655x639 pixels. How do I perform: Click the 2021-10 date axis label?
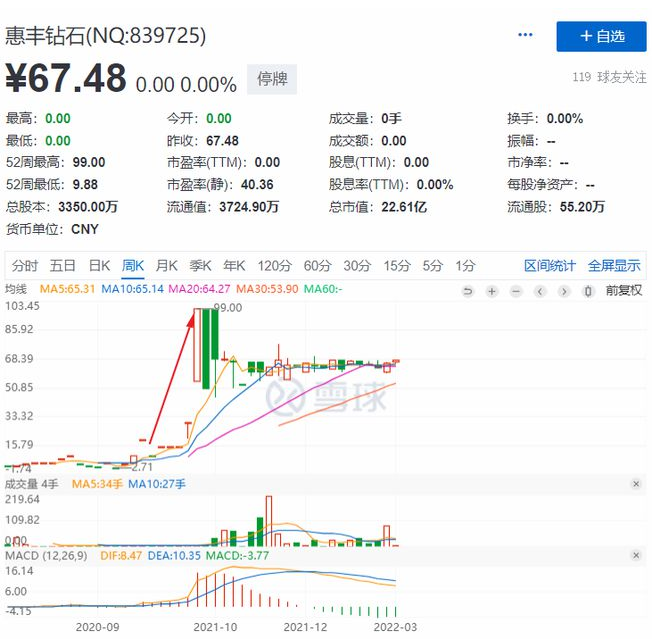point(215,627)
